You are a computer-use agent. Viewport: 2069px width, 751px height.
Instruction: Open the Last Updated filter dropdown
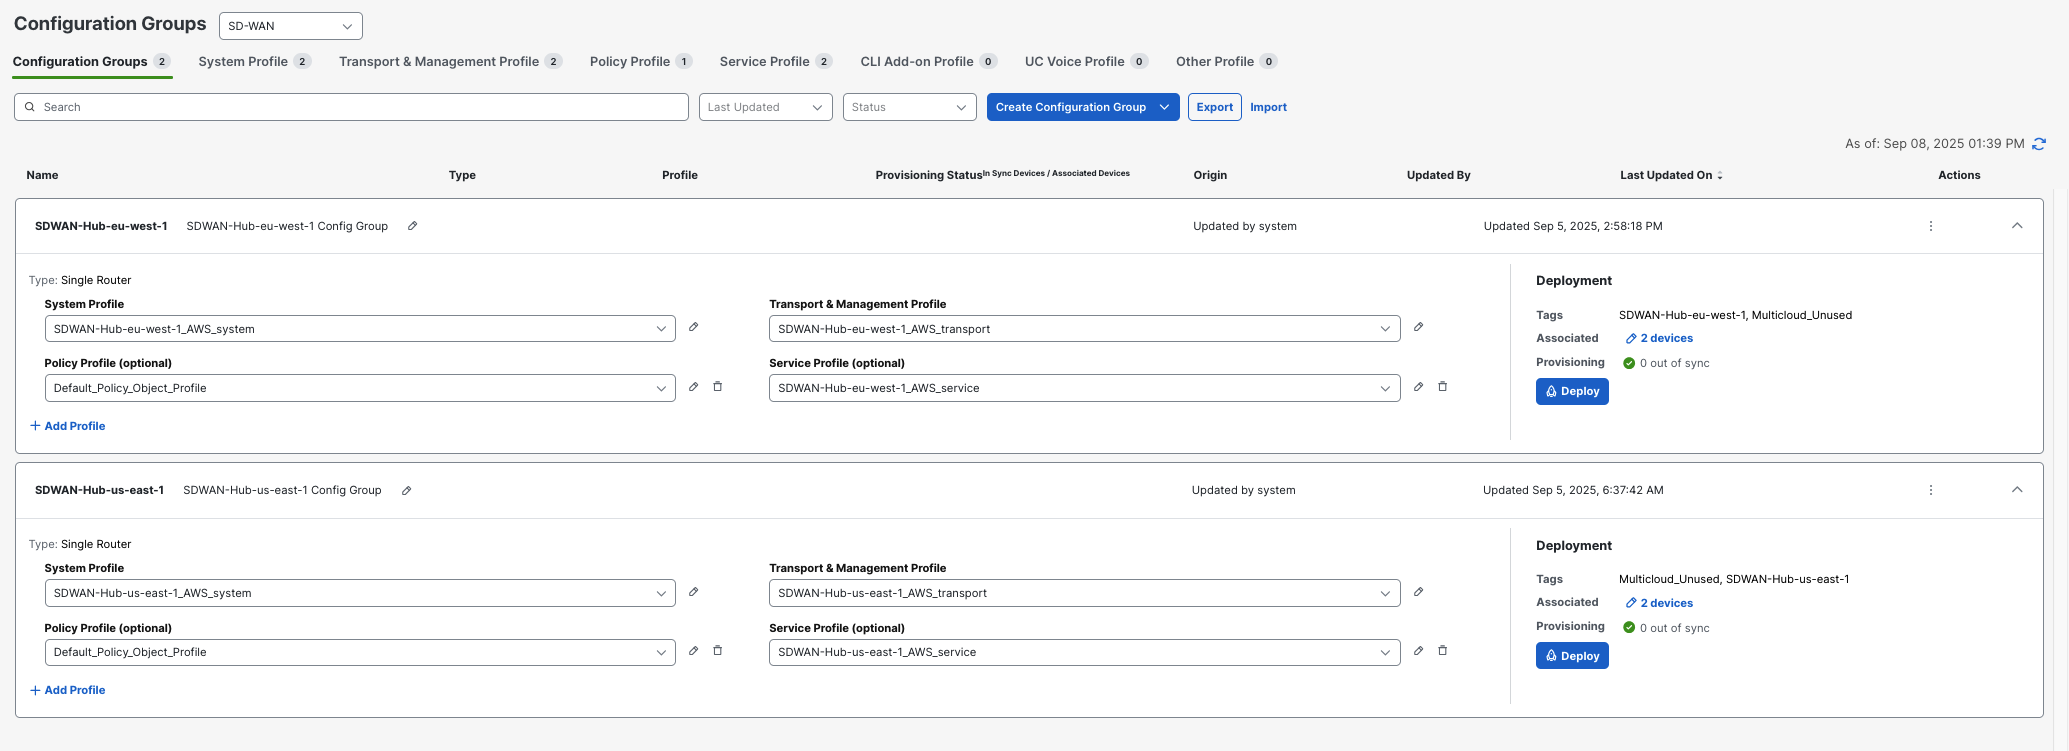pyautogui.click(x=765, y=107)
